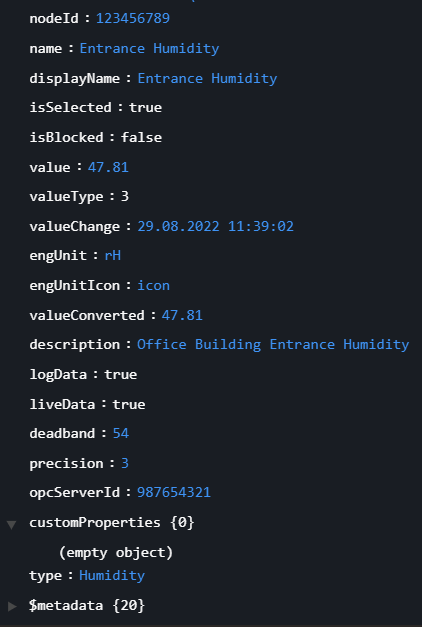Click the engUnitIcon value icon
The image size is (422, 627).
click(154, 286)
